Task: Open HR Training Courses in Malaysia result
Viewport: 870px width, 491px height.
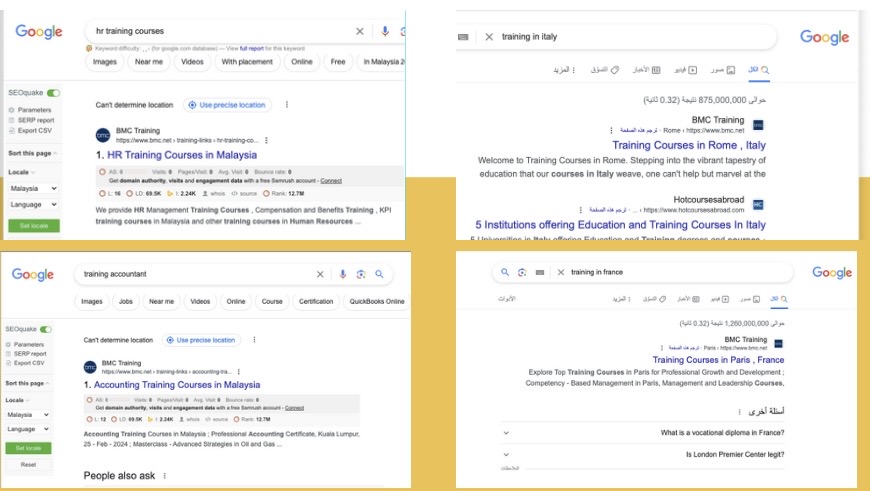Action: (x=182, y=155)
